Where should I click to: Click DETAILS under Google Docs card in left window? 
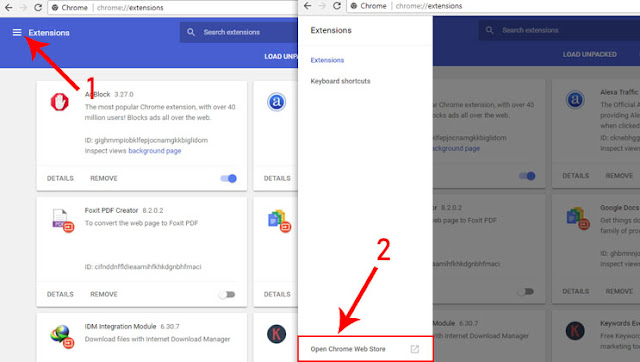[x=277, y=294]
